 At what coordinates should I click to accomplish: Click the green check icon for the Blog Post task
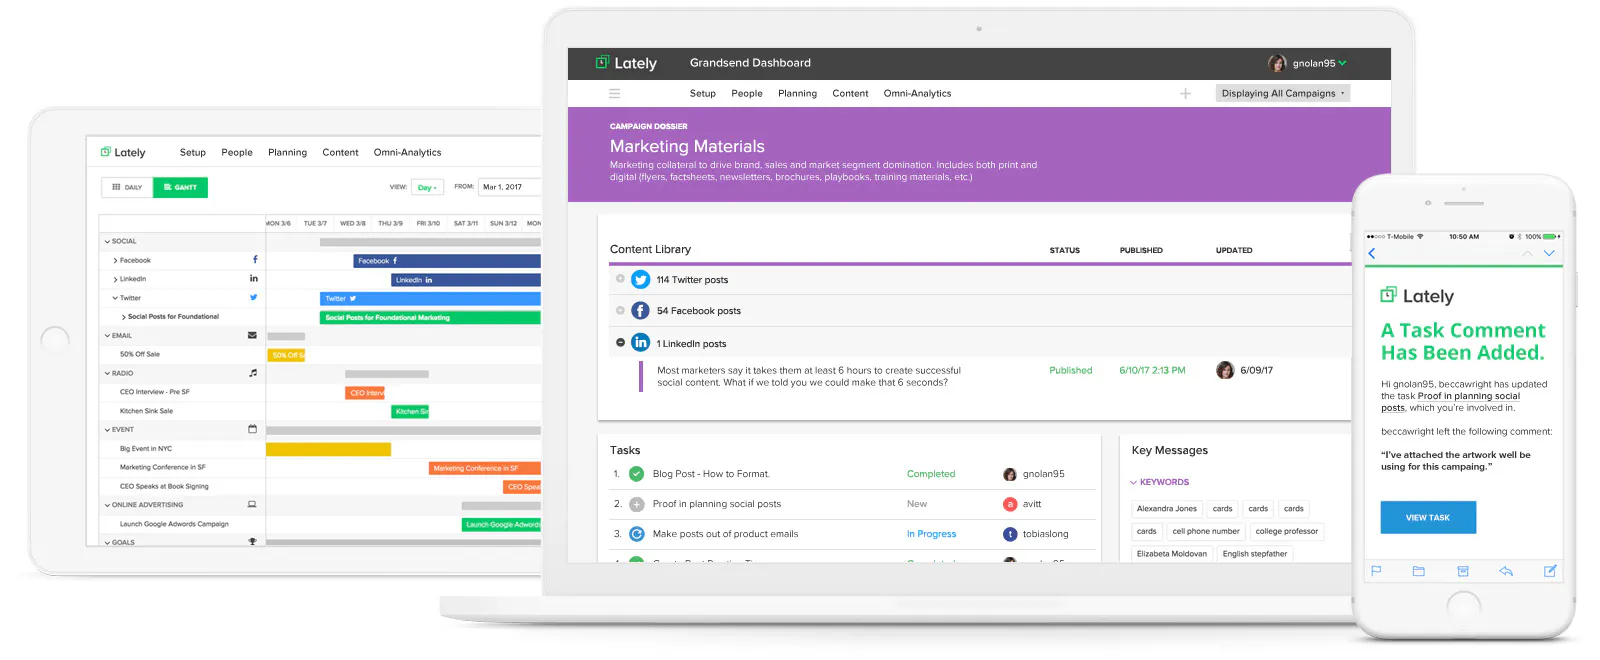click(636, 474)
